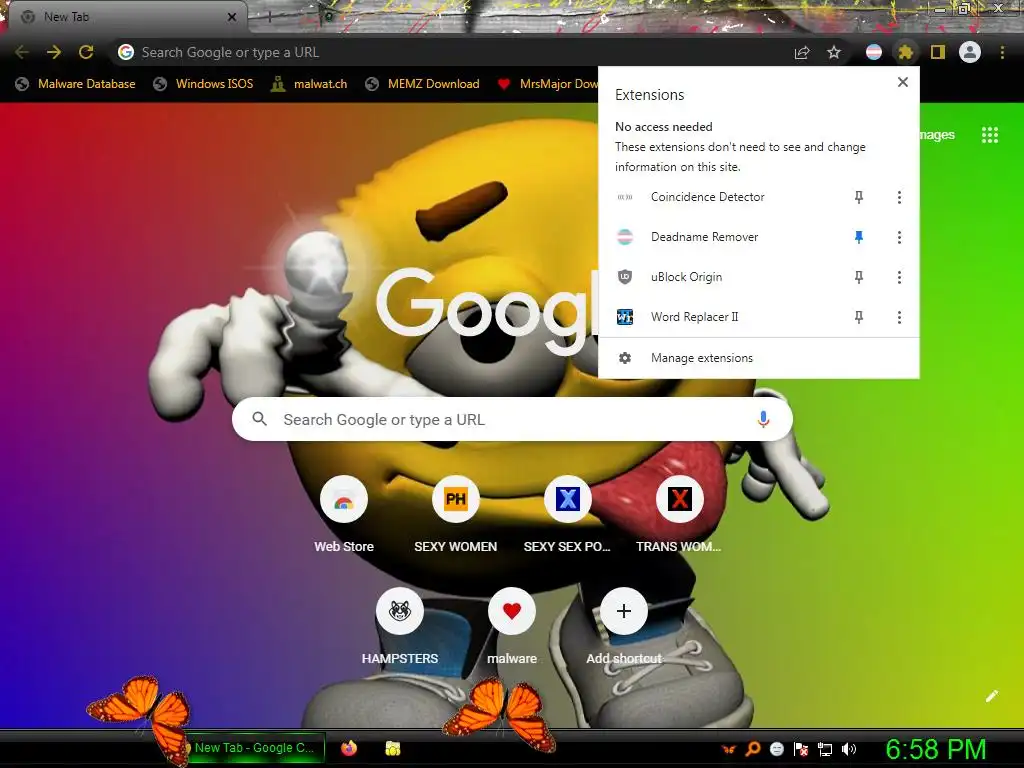Go back with the browser back arrow
Viewport: 1024px width, 768px height.
coord(22,52)
